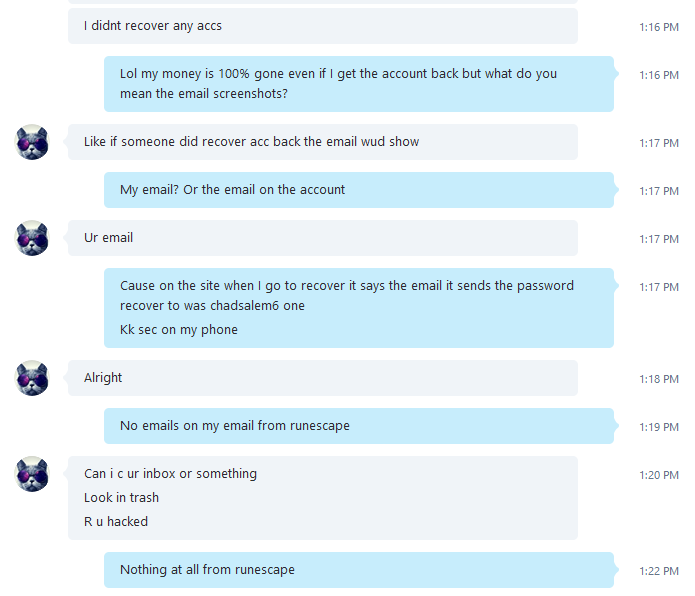Click the 1:20 PM timestamp
Image resolution: width=695 pixels, height=596 pixels.
(x=659, y=475)
